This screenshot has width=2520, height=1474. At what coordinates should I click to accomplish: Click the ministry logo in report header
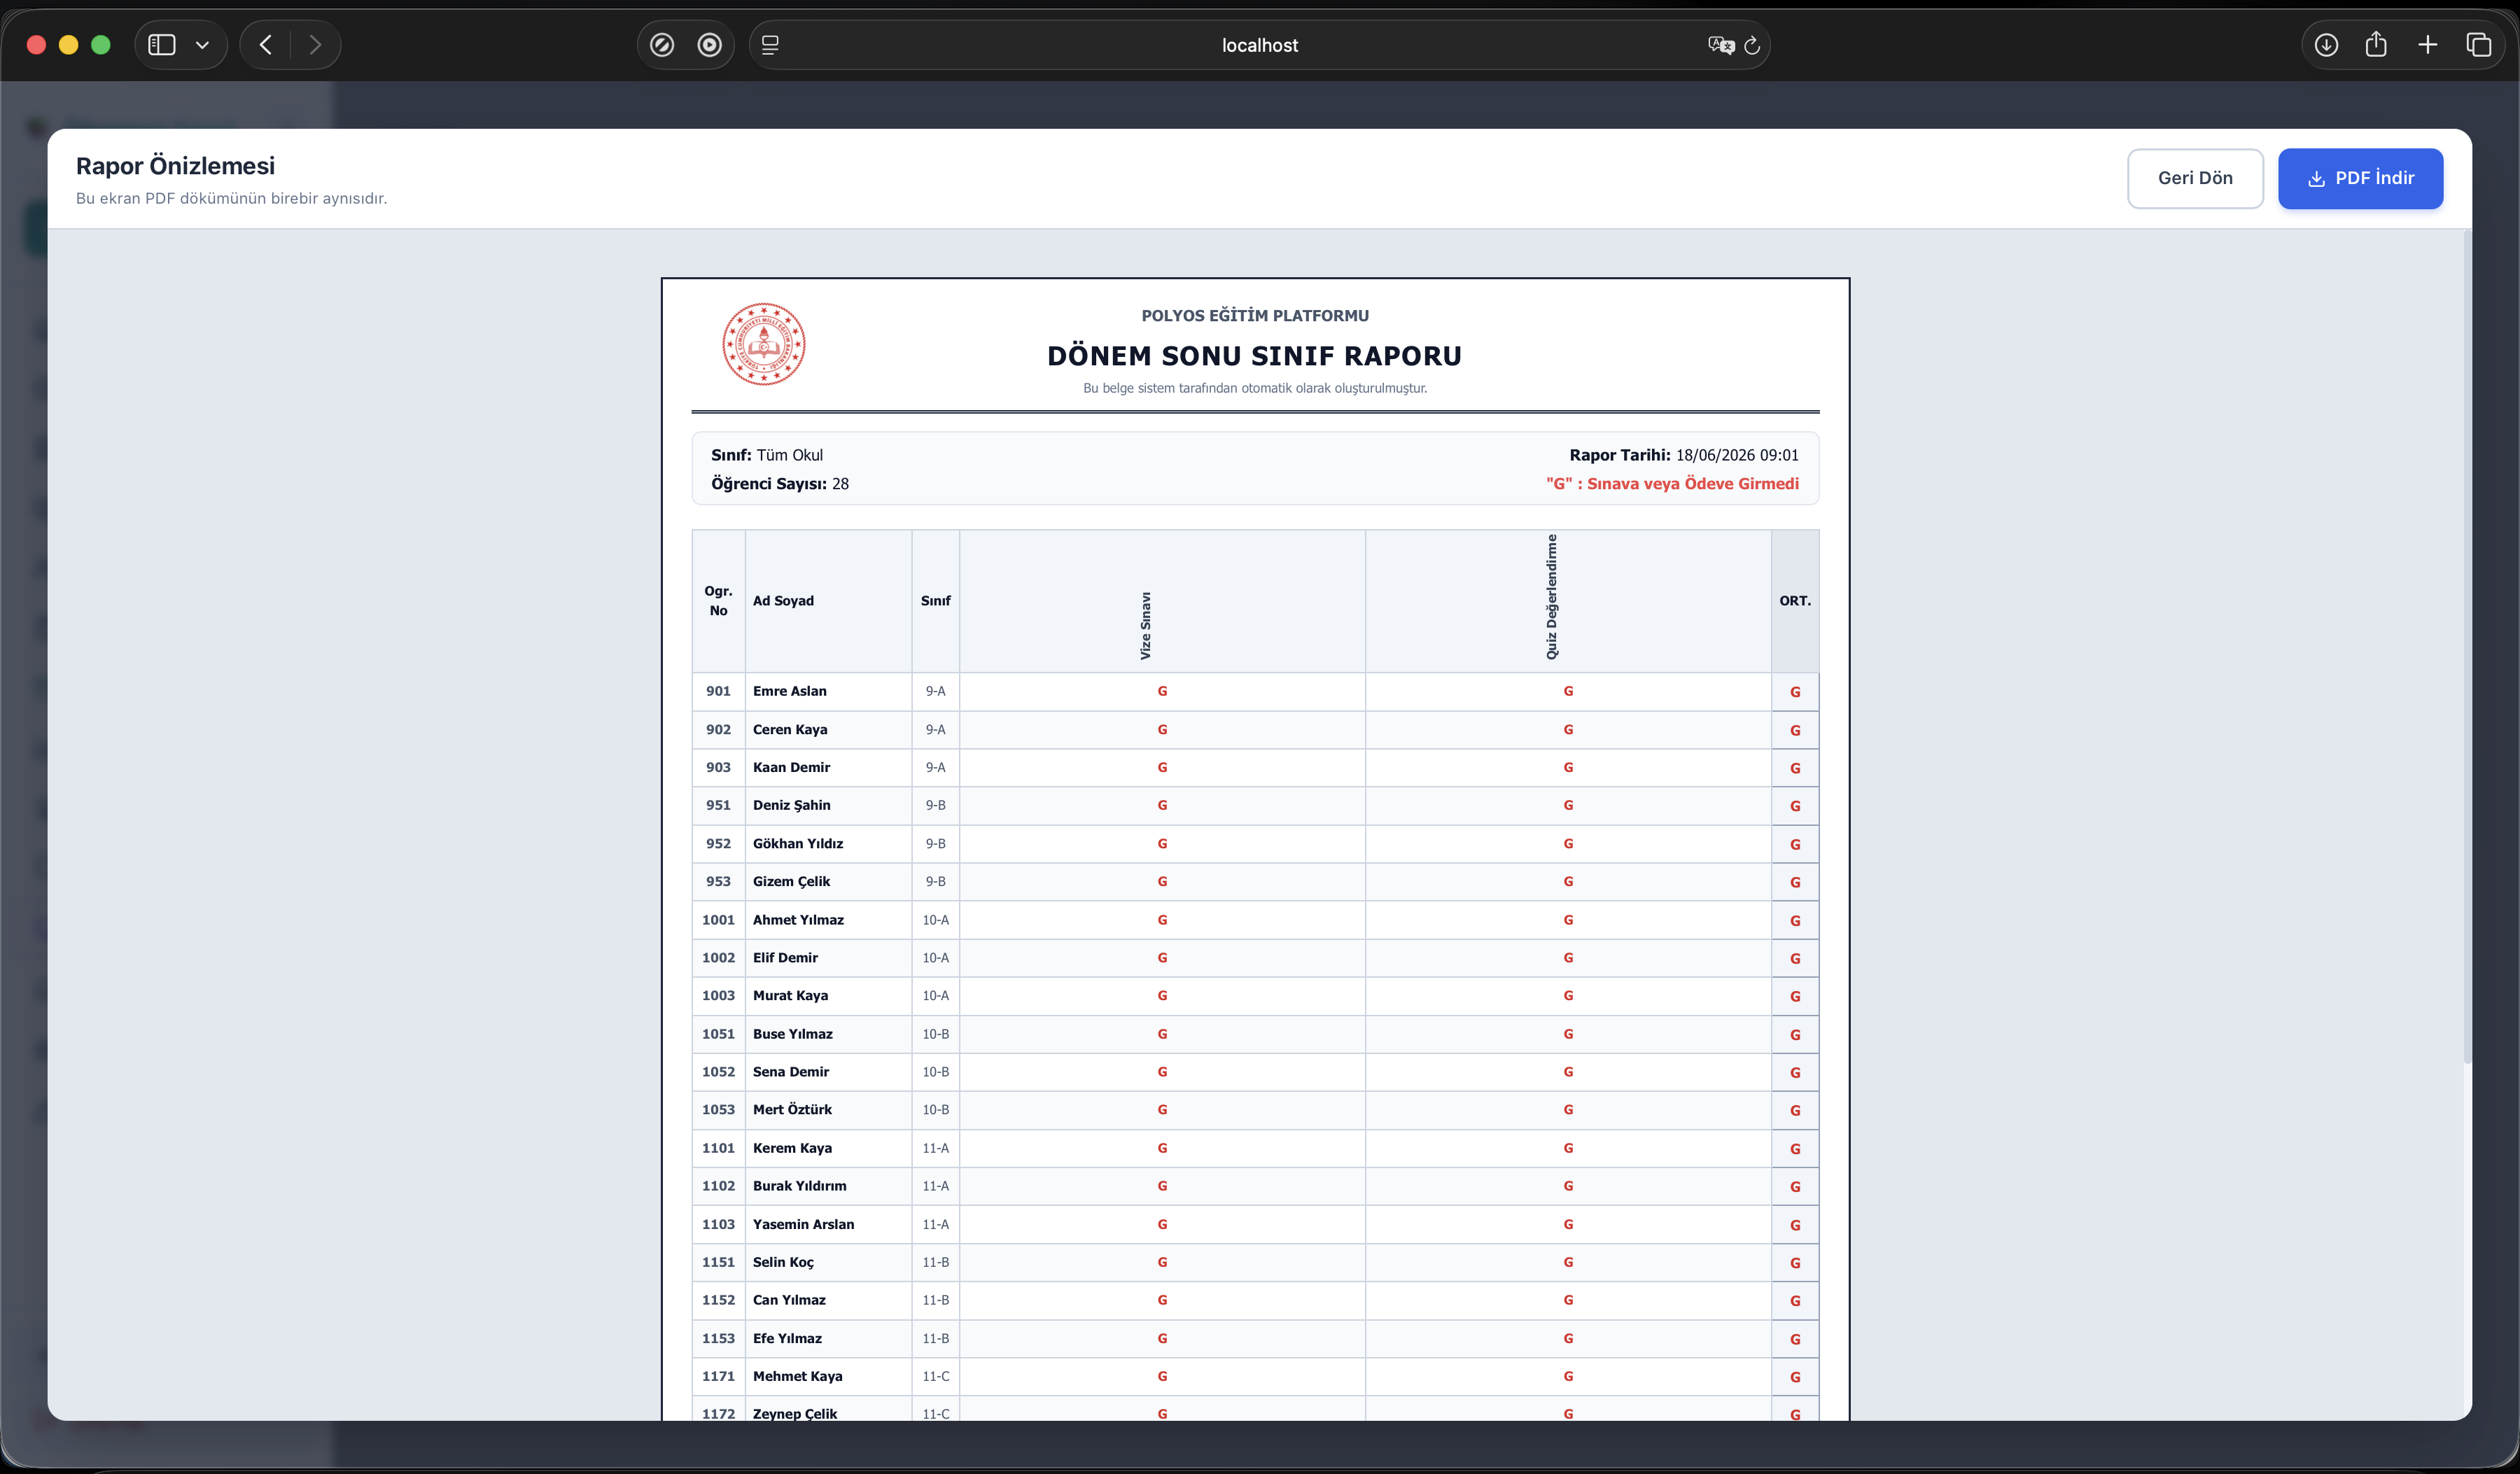(x=764, y=344)
